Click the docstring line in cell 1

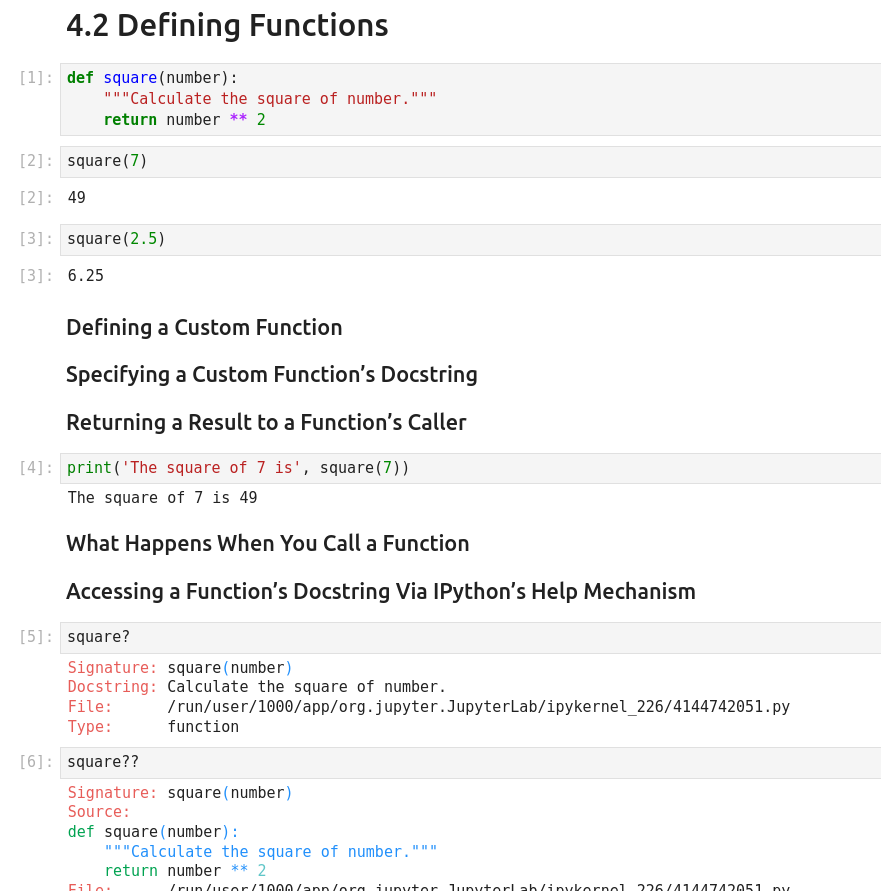270,99
